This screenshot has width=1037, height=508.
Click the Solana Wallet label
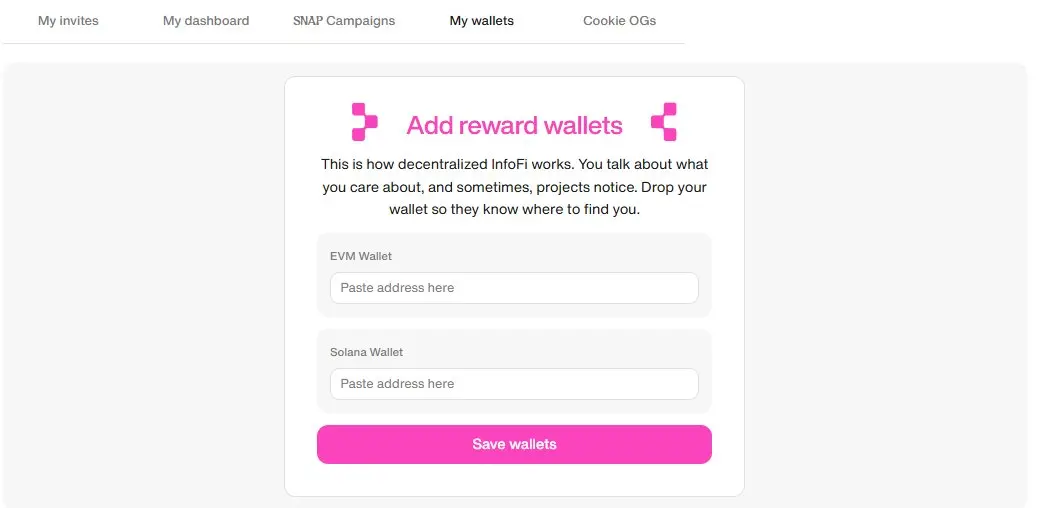pyautogui.click(x=366, y=352)
